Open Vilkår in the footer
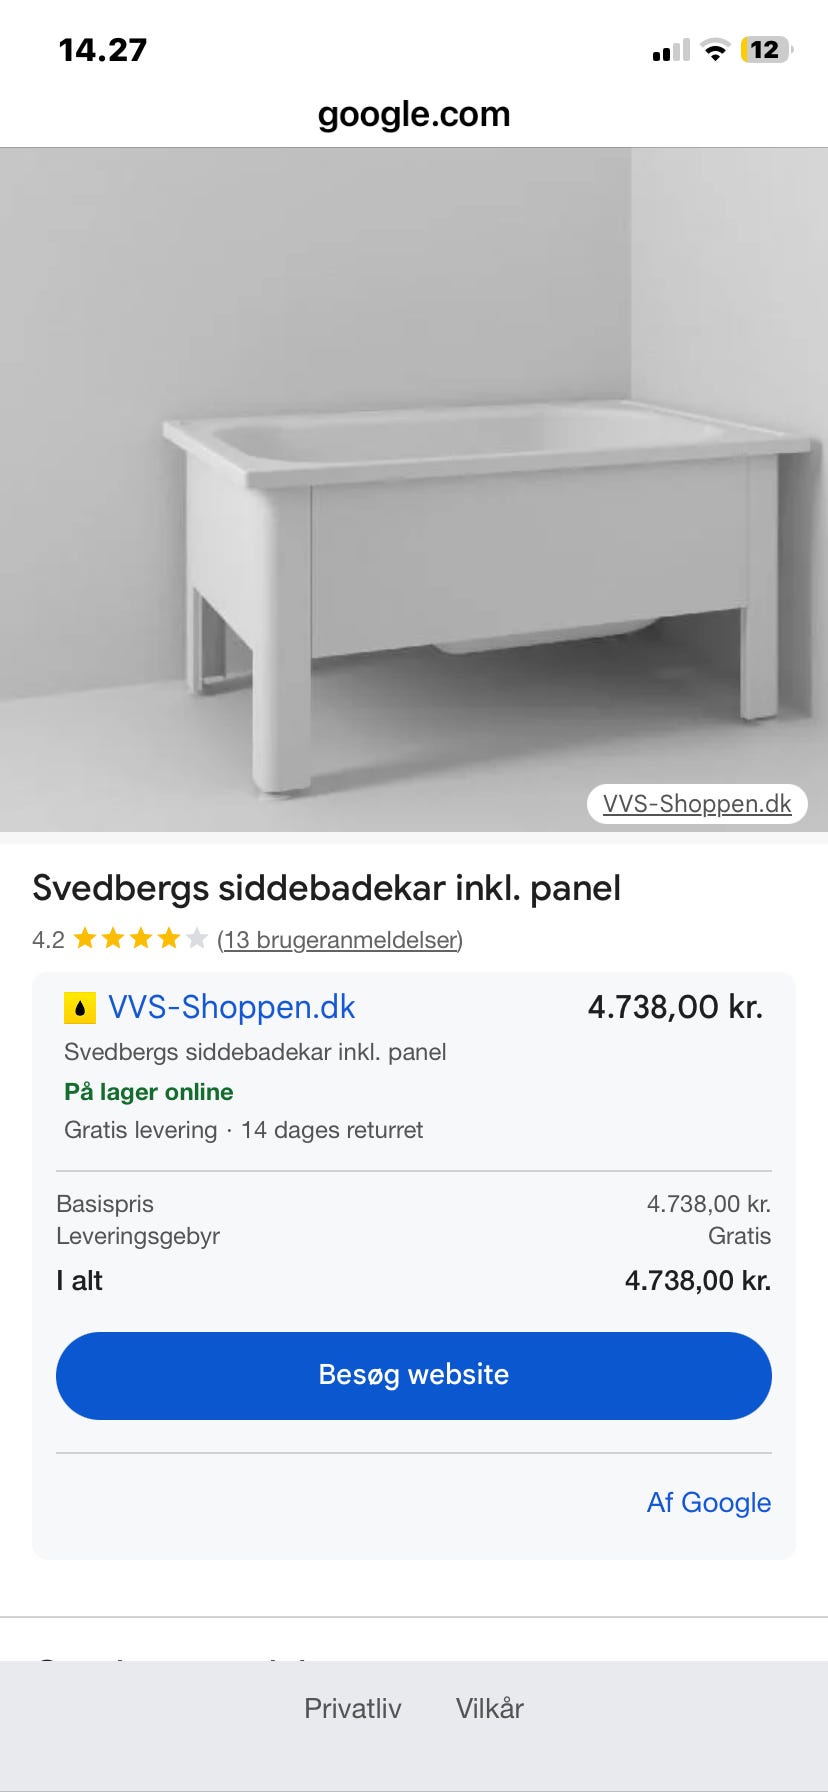Viewport: 828px width, 1792px height. 489,1708
